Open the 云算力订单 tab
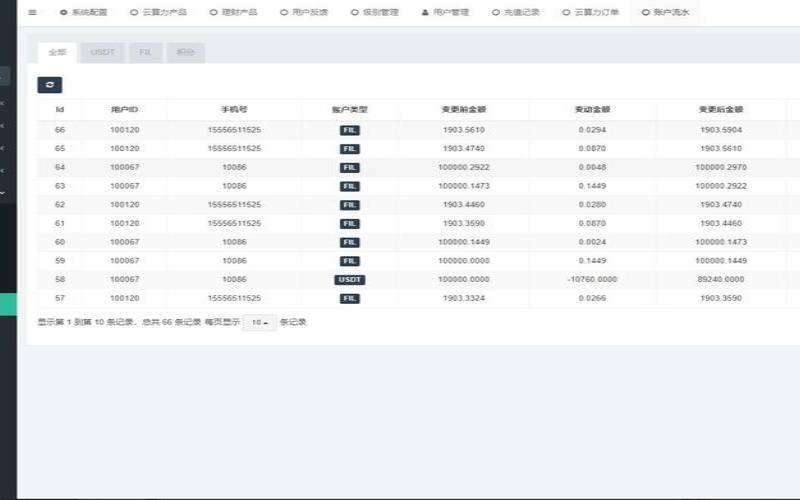The width and height of the screenshot is (800, 500). (590, 12)
